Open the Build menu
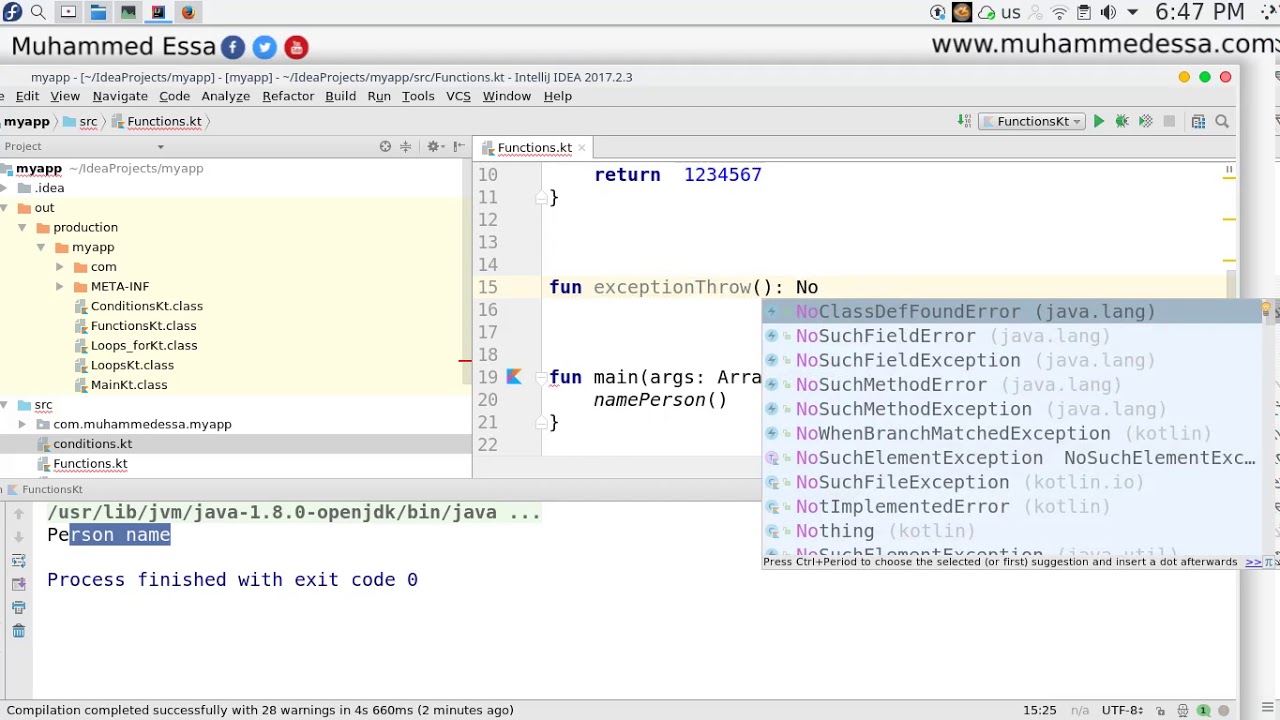Image resolution: width=1280 pixels, height=720 pixels. 340,96
